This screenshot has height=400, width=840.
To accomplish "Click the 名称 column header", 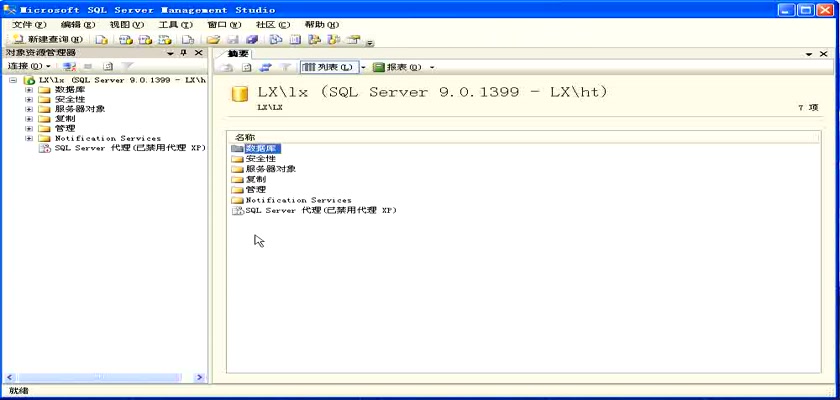I will [523, 138].
